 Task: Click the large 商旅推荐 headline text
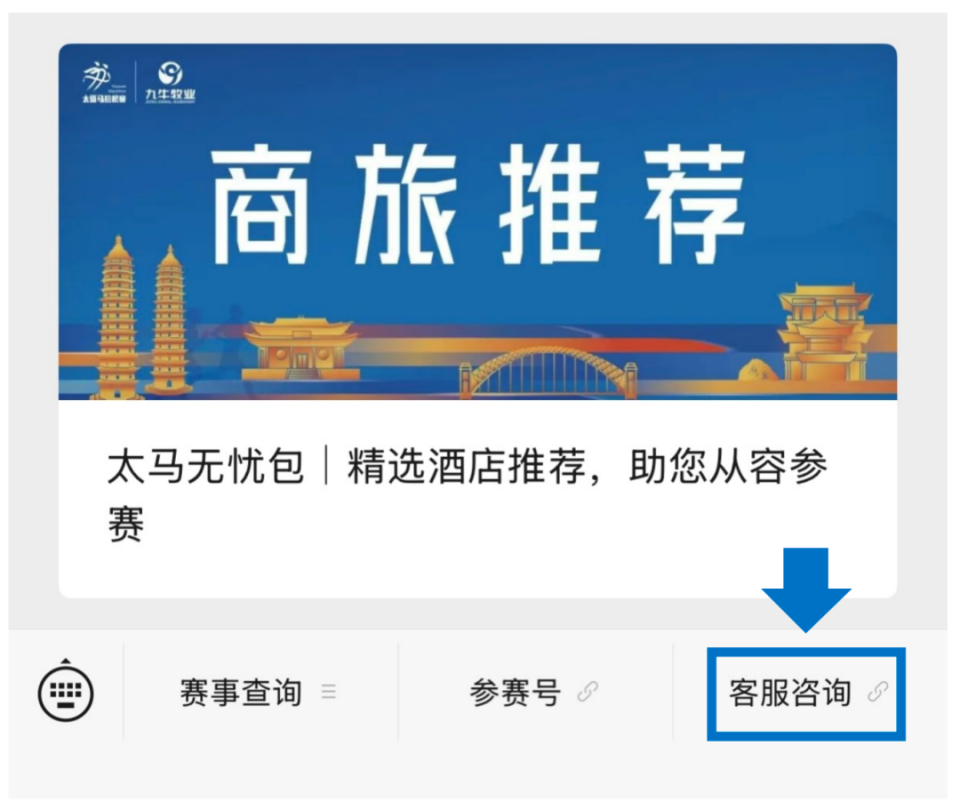pos(478,204)
